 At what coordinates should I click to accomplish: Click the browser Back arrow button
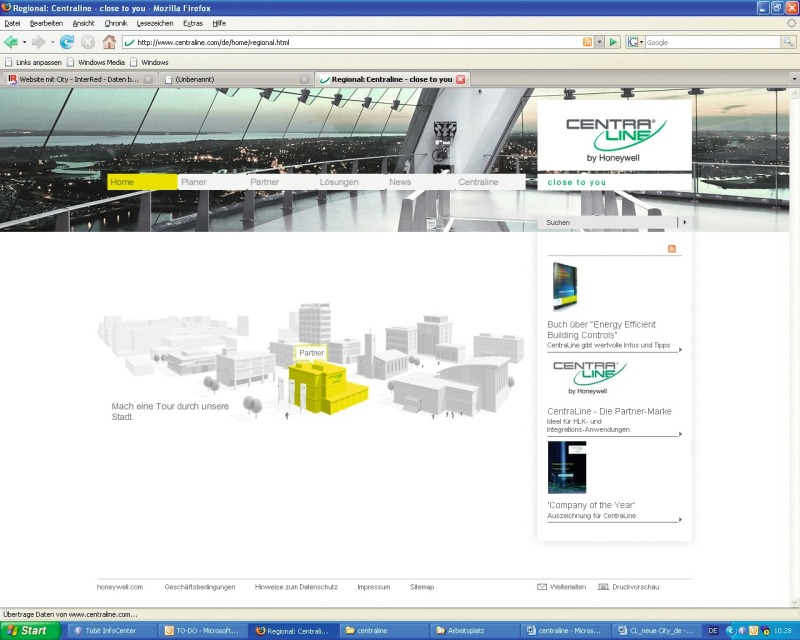pos(11,42)
